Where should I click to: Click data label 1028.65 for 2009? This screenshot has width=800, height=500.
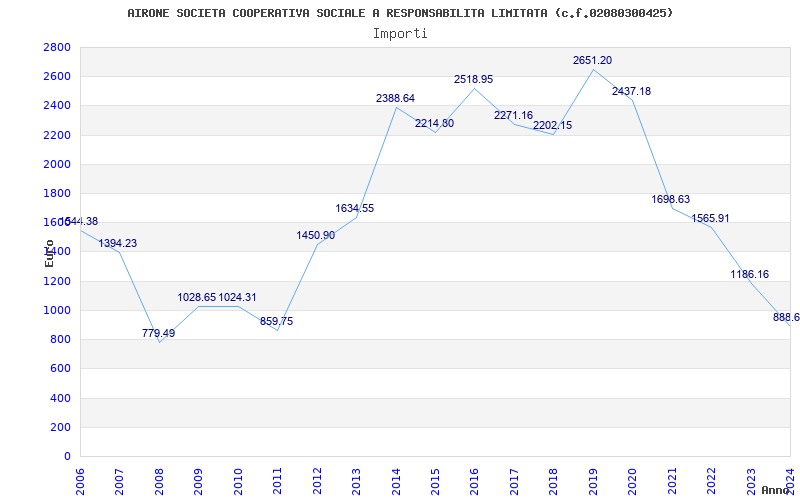click(x=197, y=297)
